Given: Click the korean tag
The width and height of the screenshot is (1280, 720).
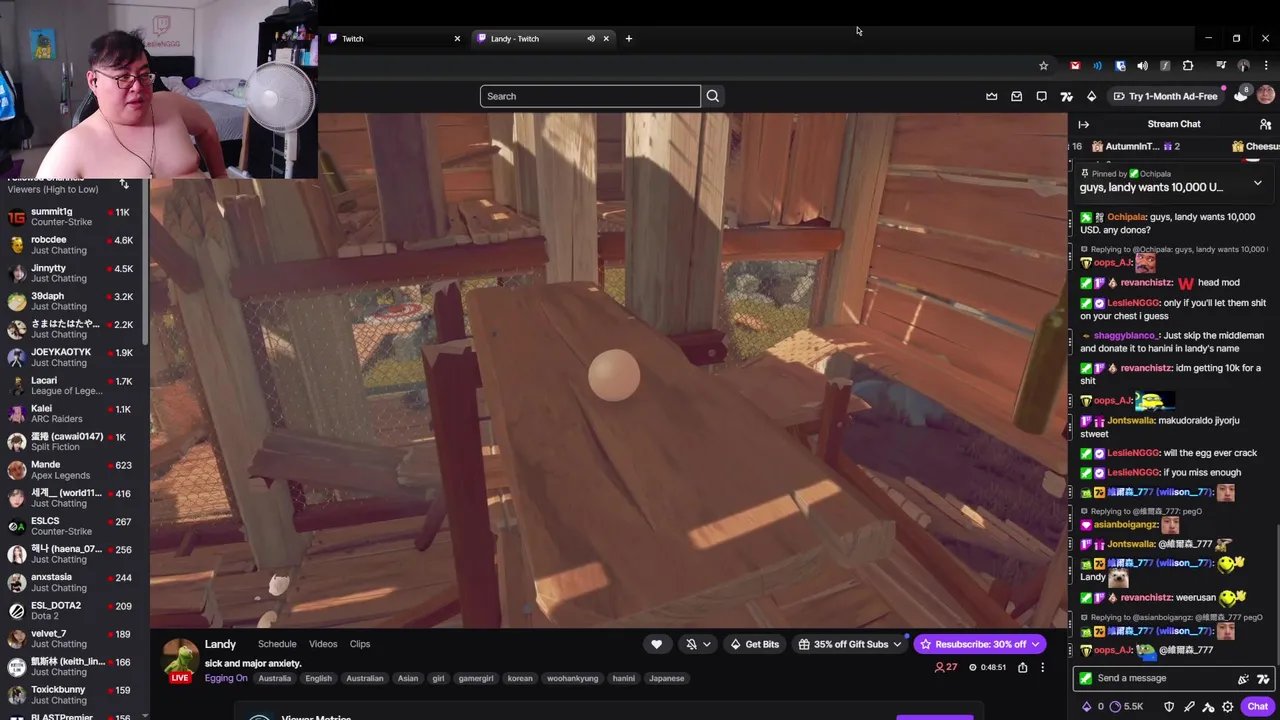Looking at the screenshot, I should (x=520, y=678).
